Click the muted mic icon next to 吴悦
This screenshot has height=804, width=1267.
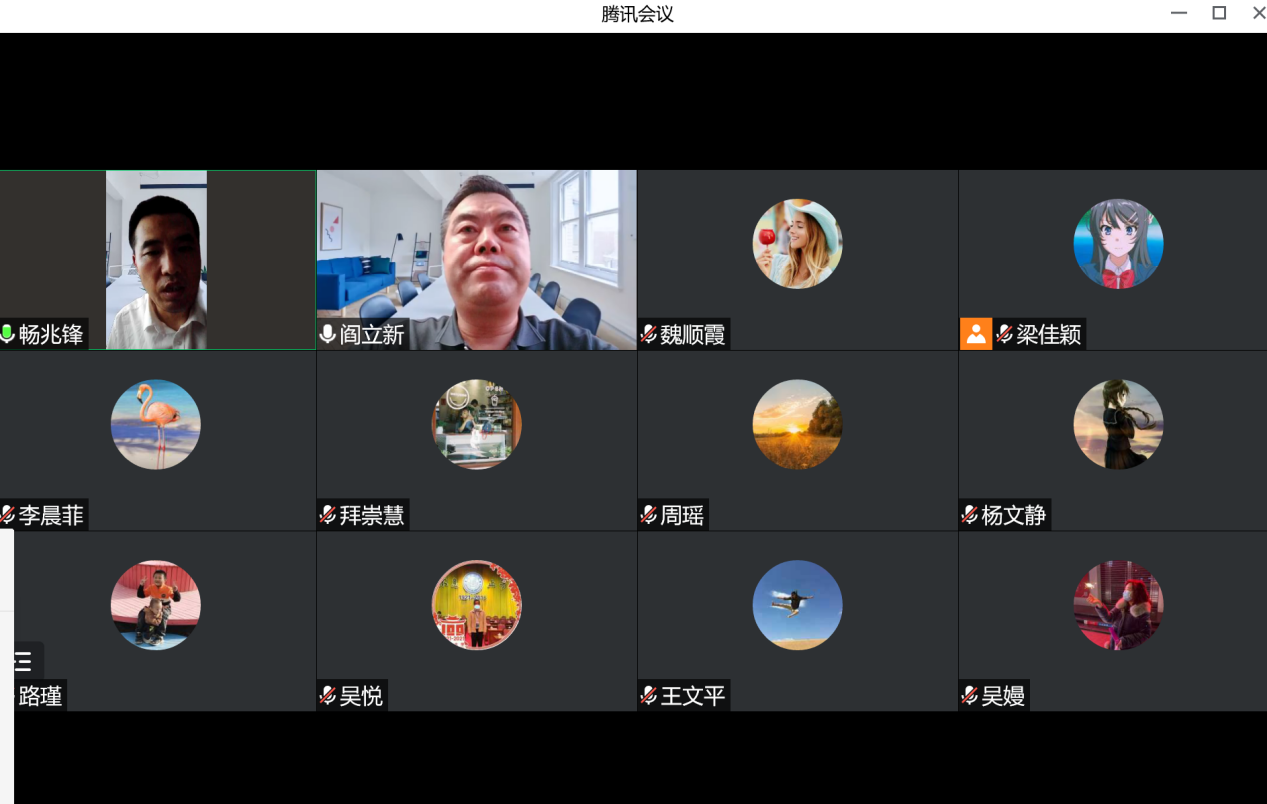point(327,695)
